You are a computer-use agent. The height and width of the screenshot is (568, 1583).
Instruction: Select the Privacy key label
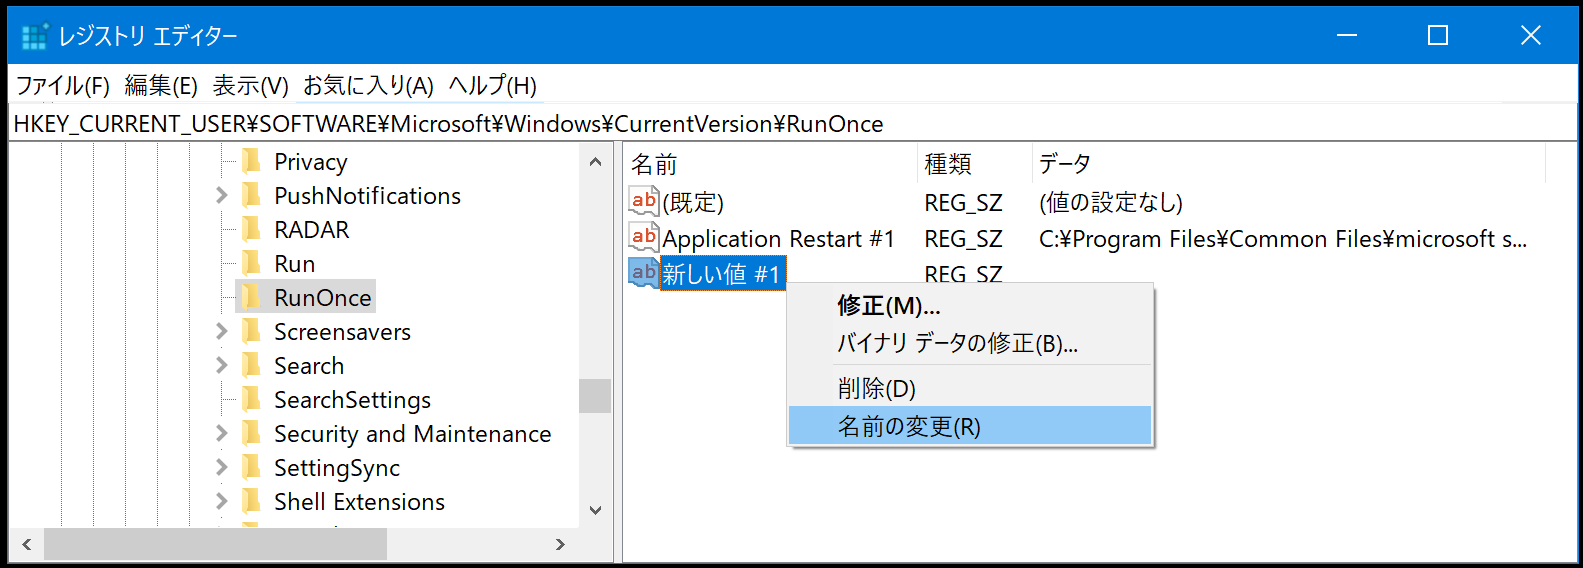311,161
